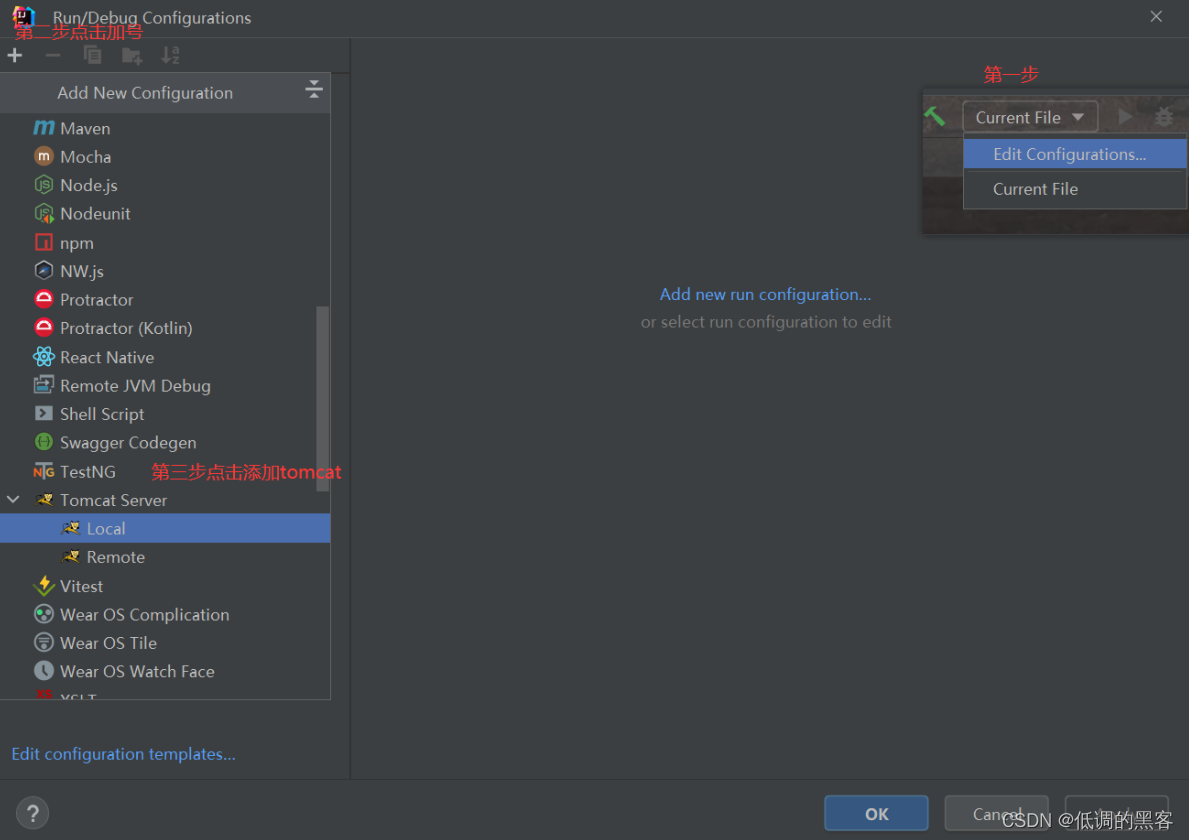The width and height of the screenshot is (1189, 840).
Task: Pick the Protractor configuration type
Action: [x=165, y=299]
